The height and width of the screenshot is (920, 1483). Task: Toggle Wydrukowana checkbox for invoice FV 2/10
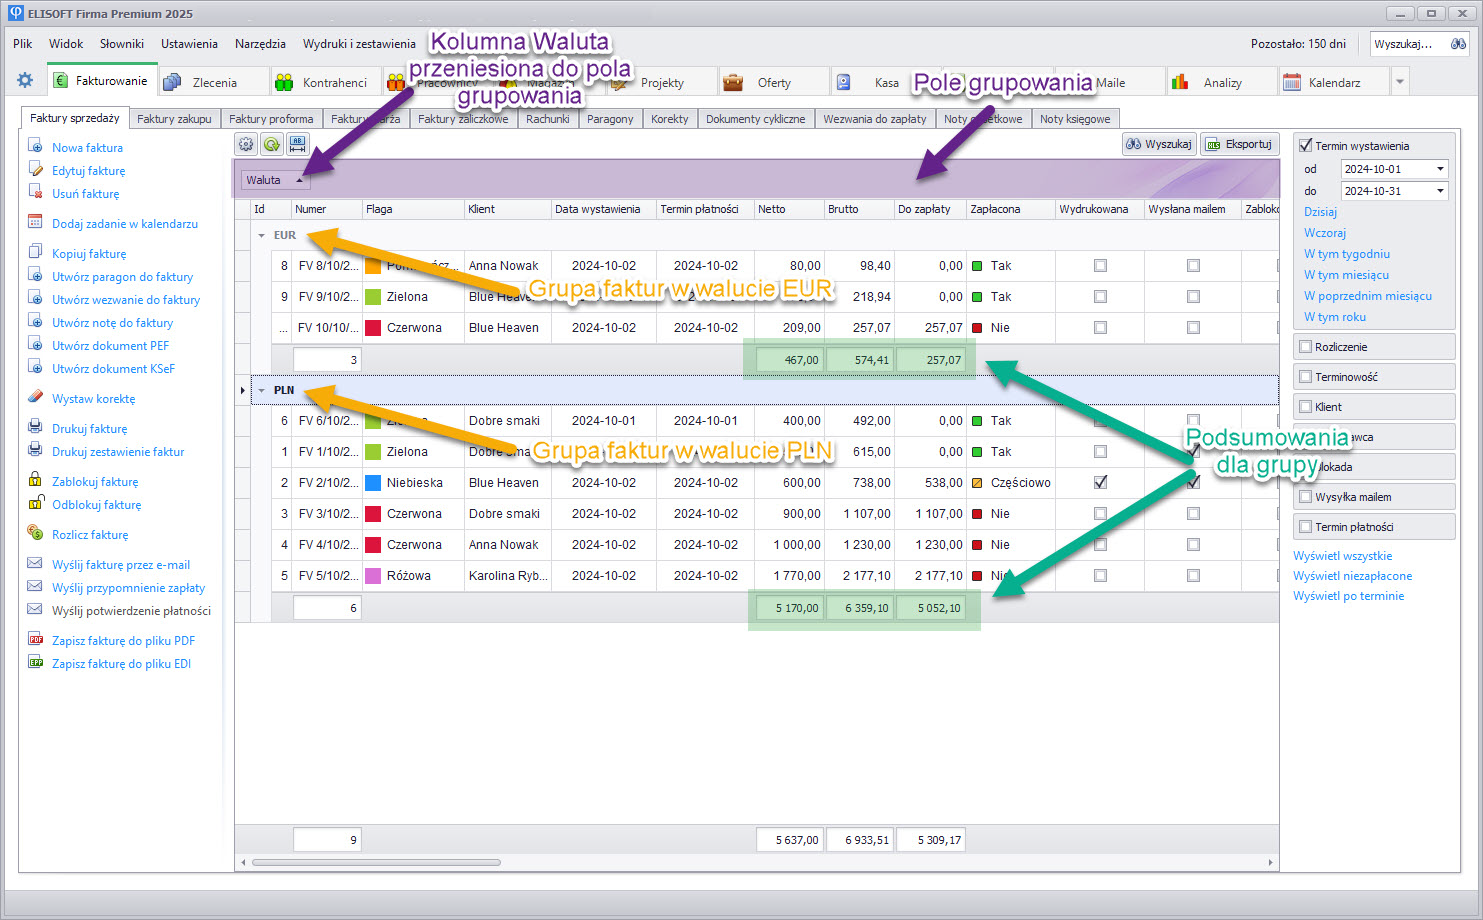(x=1100, y=482)
